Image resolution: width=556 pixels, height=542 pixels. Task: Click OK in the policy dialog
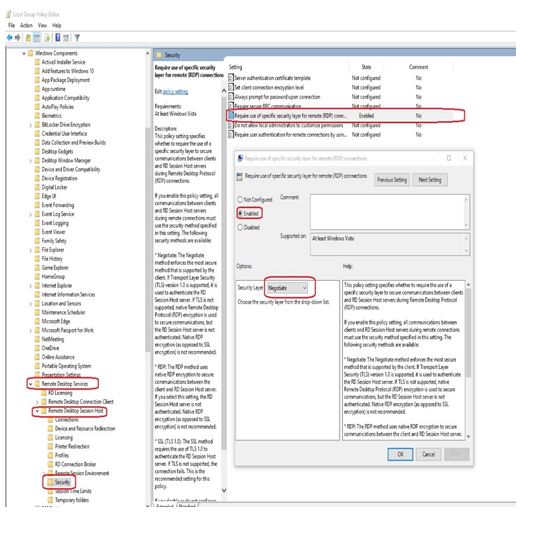(400, 454)
